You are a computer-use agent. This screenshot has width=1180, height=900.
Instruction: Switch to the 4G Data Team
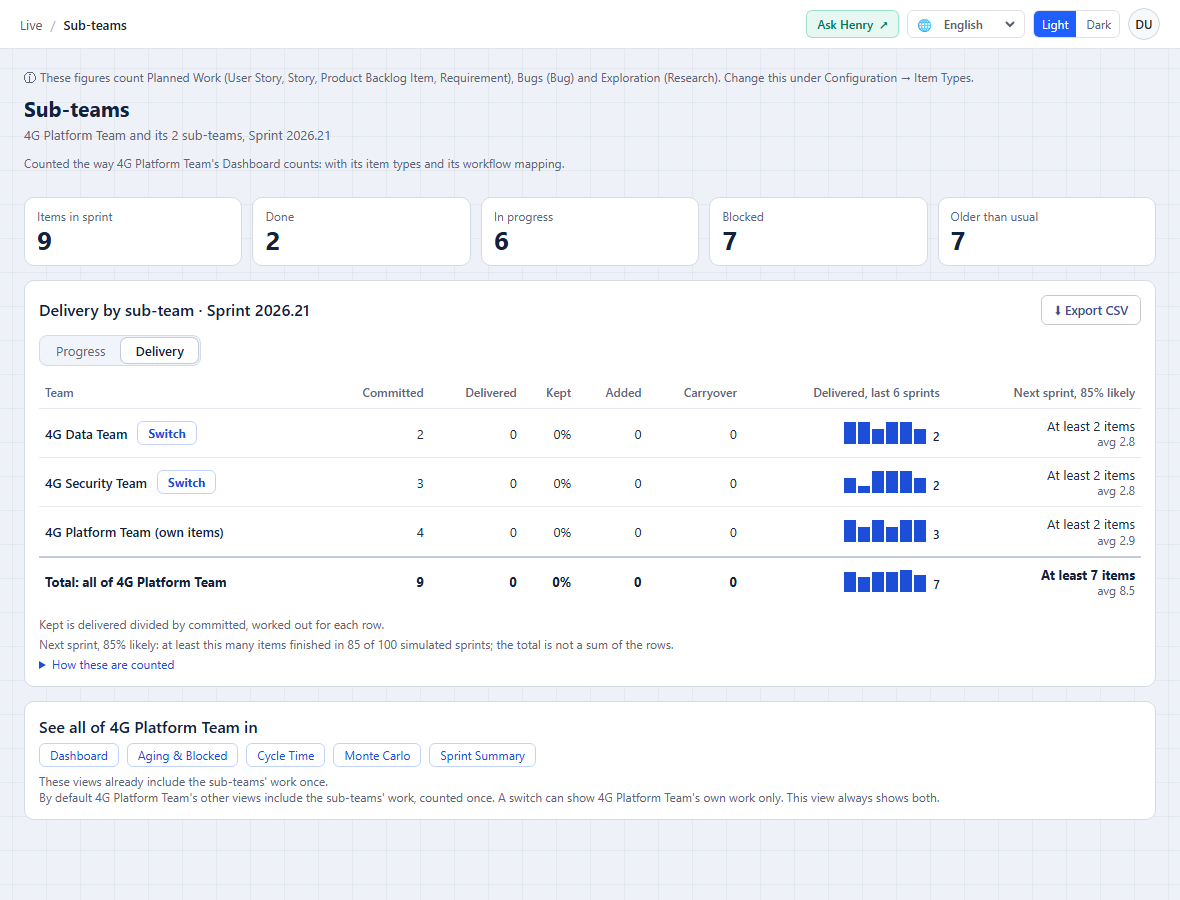click(x=166, y=433)
